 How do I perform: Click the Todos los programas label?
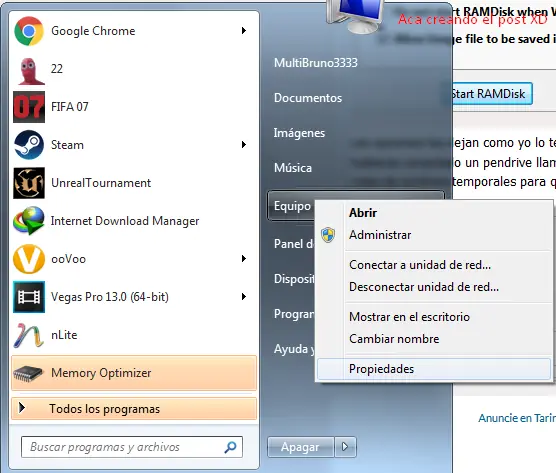(105, 409)
